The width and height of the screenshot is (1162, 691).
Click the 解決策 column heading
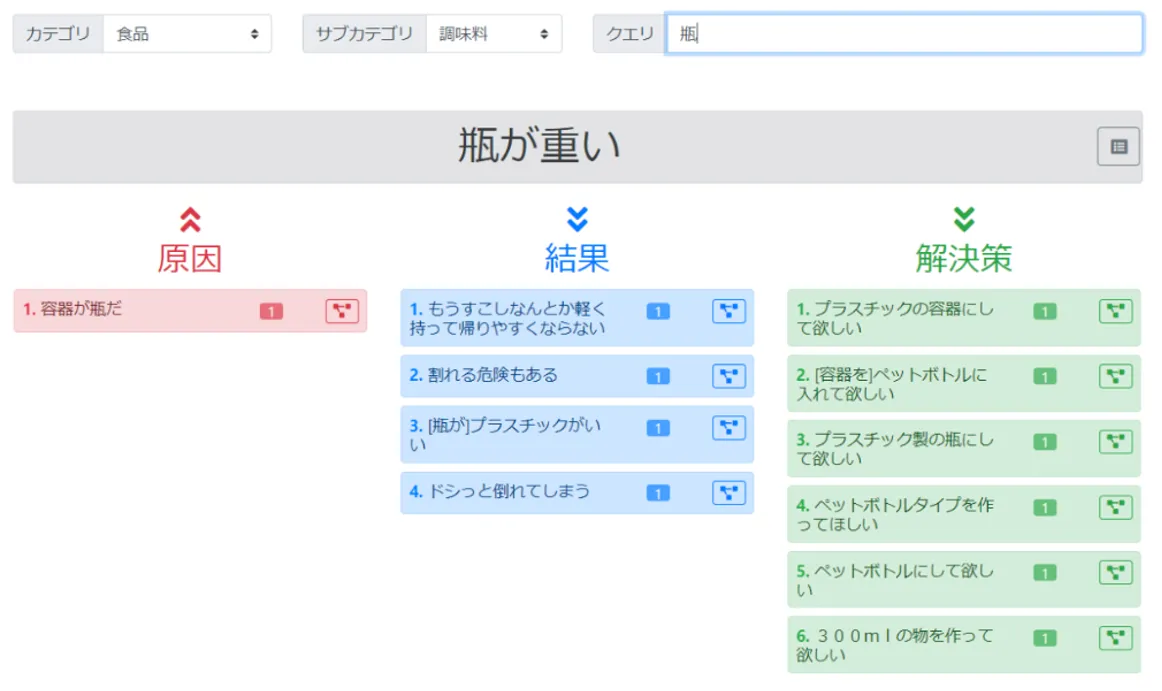[964, 258]
